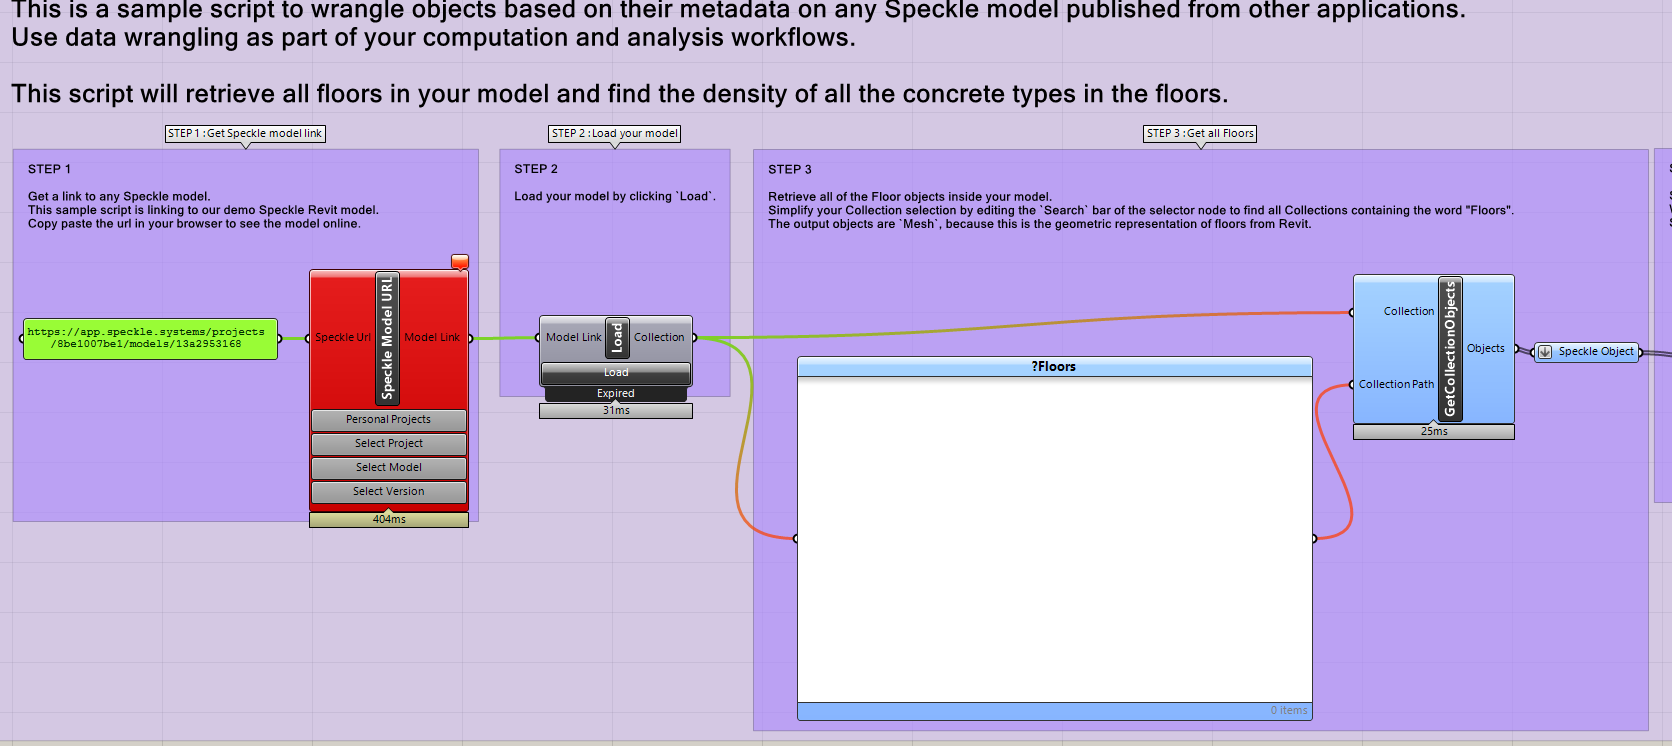
Task: Click the 25ms profiler tag
Action: (x=1434, y=432)
